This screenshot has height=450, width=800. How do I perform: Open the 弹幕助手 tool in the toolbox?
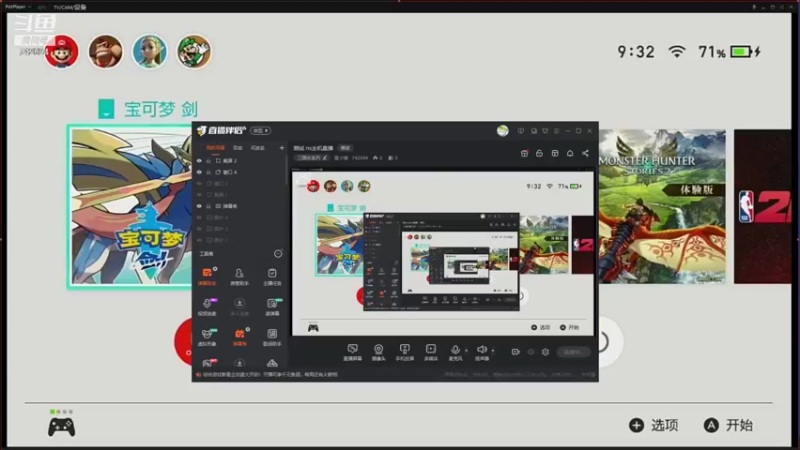click(207, 276)
